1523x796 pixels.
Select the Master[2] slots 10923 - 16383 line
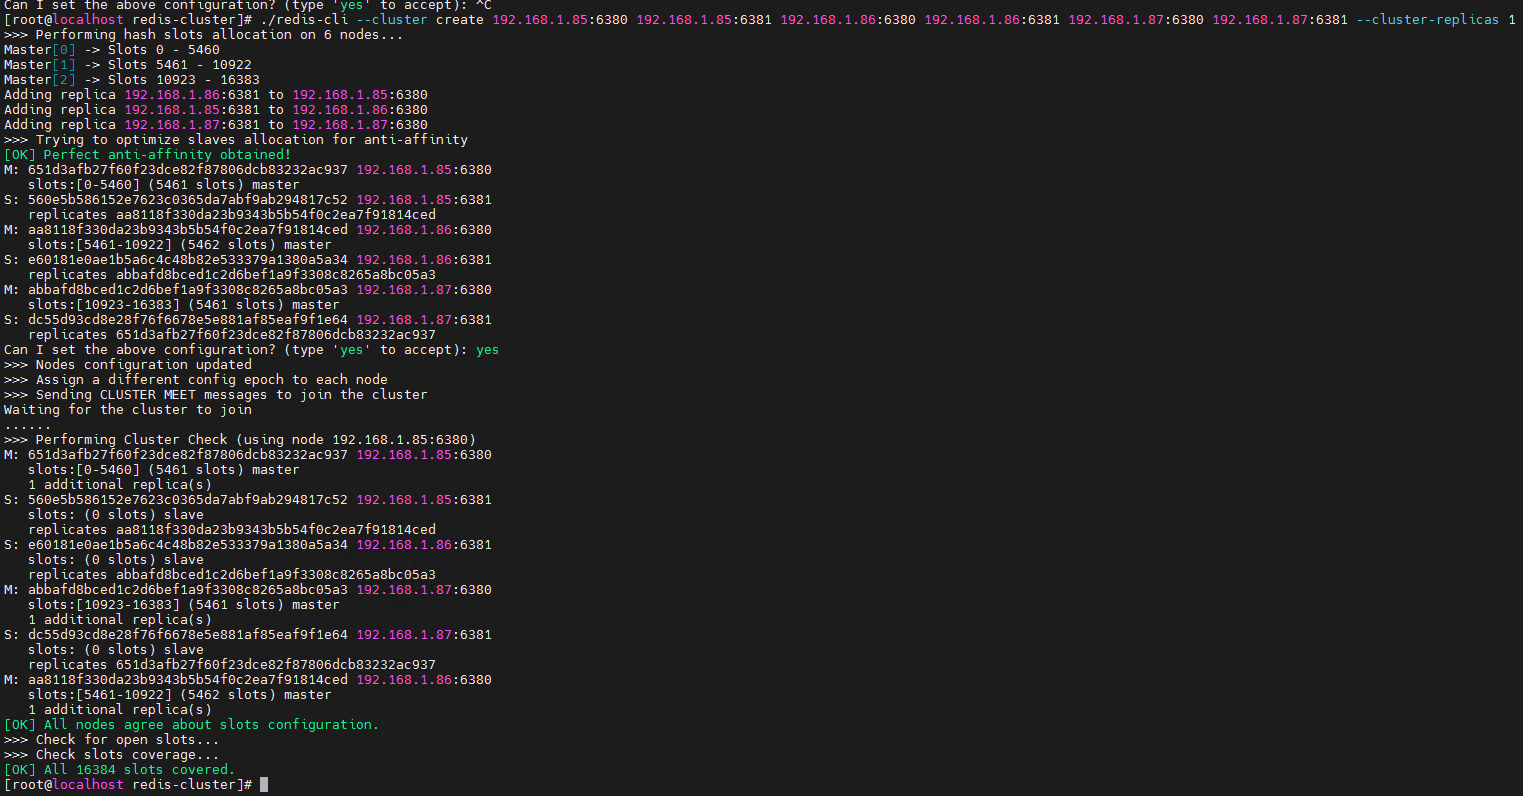pos(131,80)
